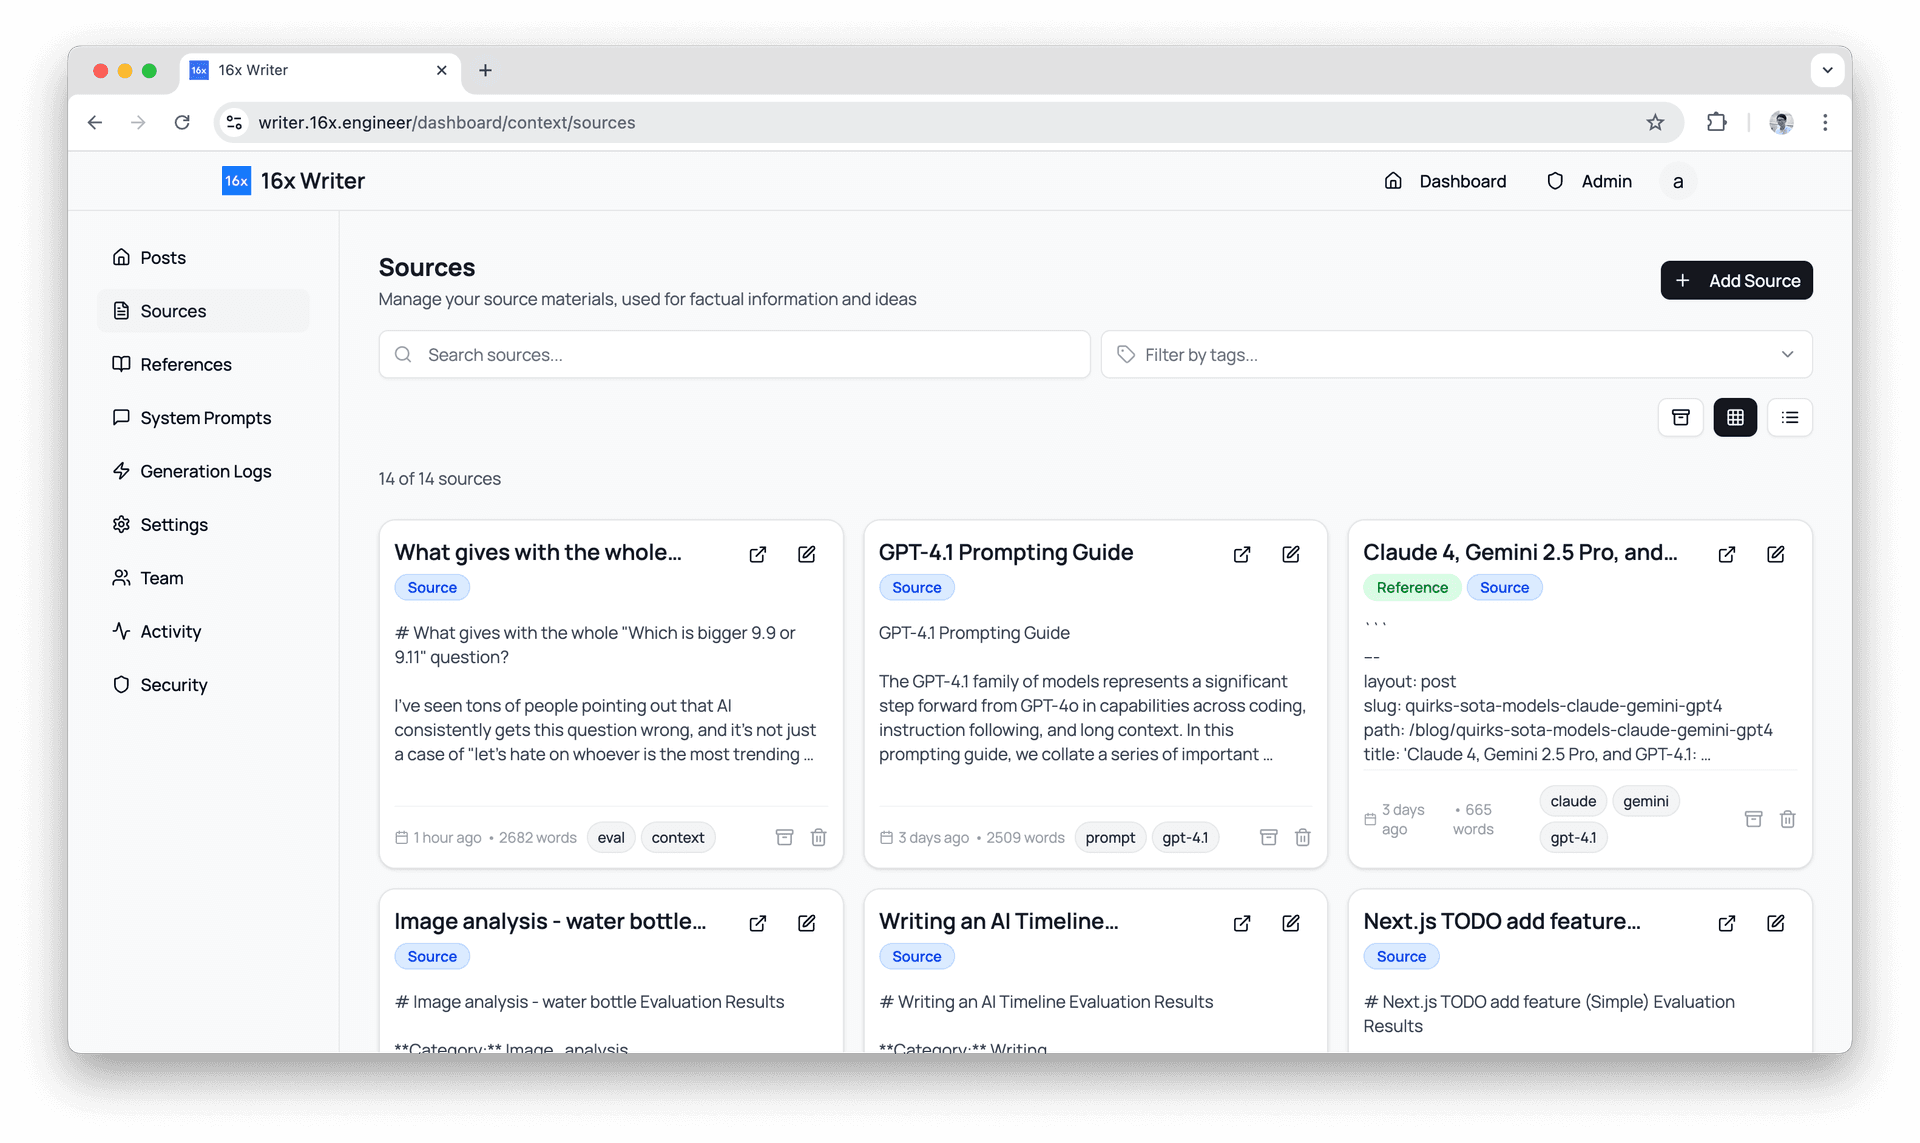Click the browser address bar URL
This screenshot has width=1920, height=1143.
pyautogui.click(x=447, y=122)
